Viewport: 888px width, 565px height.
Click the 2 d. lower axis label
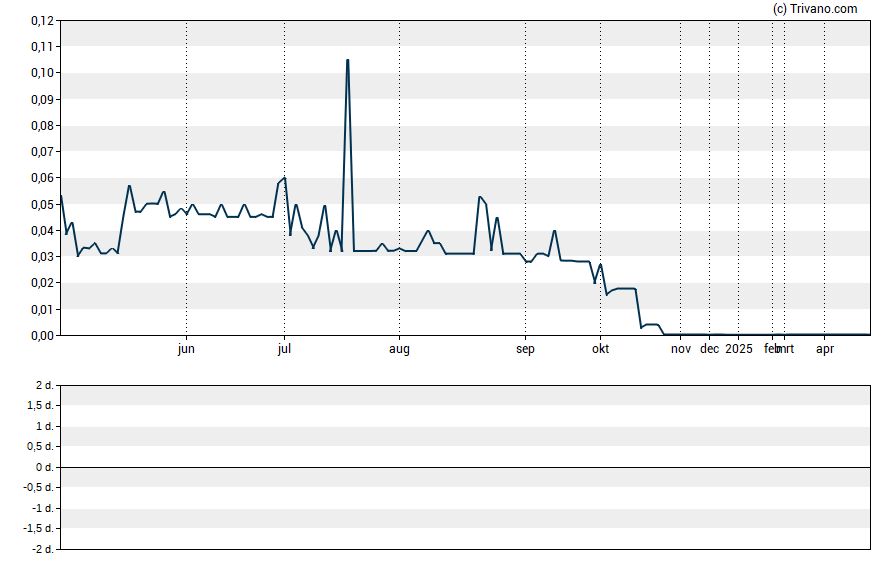(45, 386)
